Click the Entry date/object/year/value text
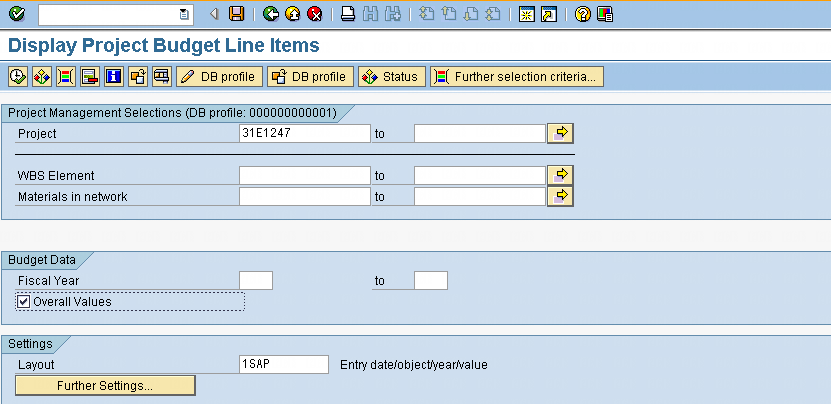The image size is (831, 404). click(x=414, y=365)
